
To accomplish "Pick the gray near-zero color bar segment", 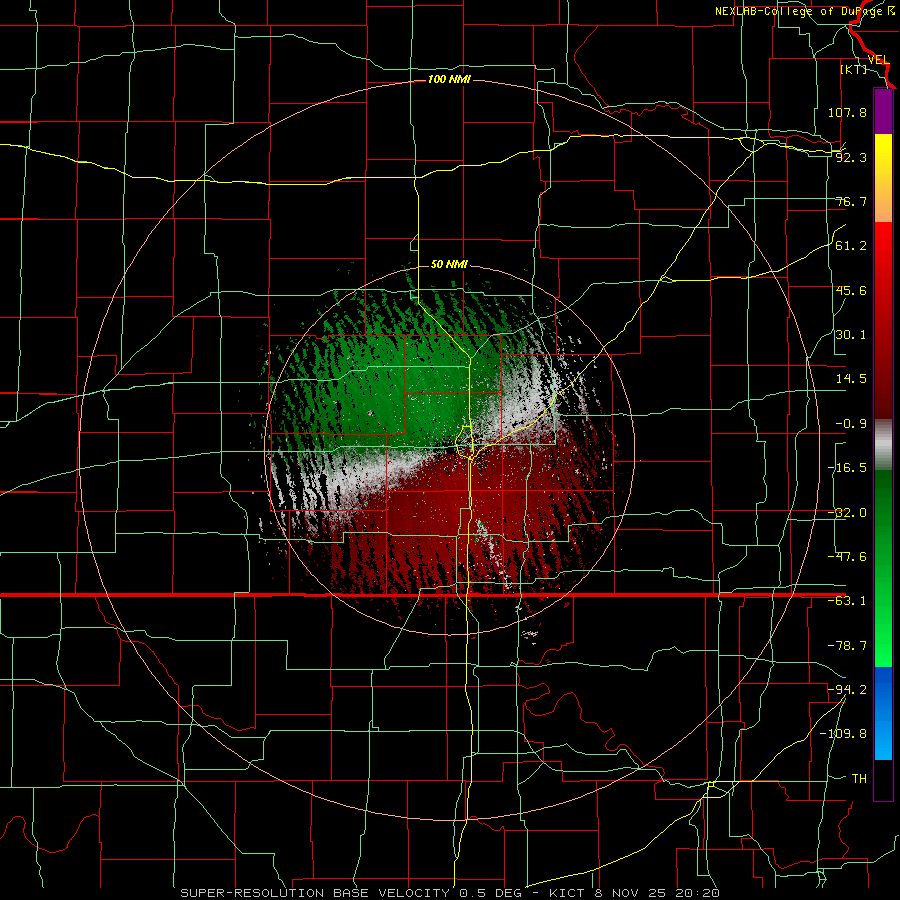I will (883, 445).
